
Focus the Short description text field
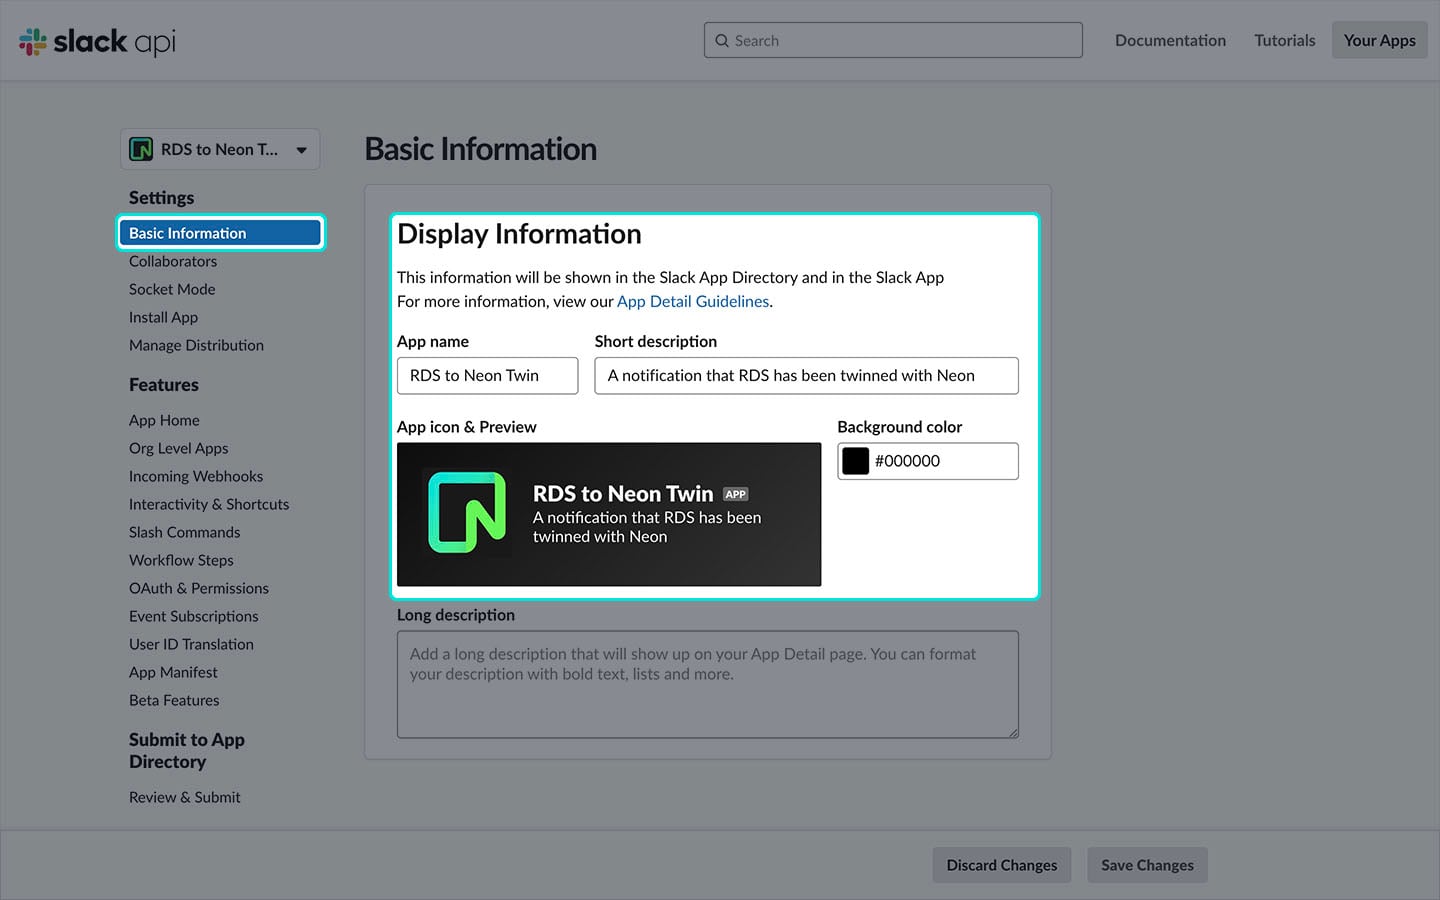click(806, 376)
